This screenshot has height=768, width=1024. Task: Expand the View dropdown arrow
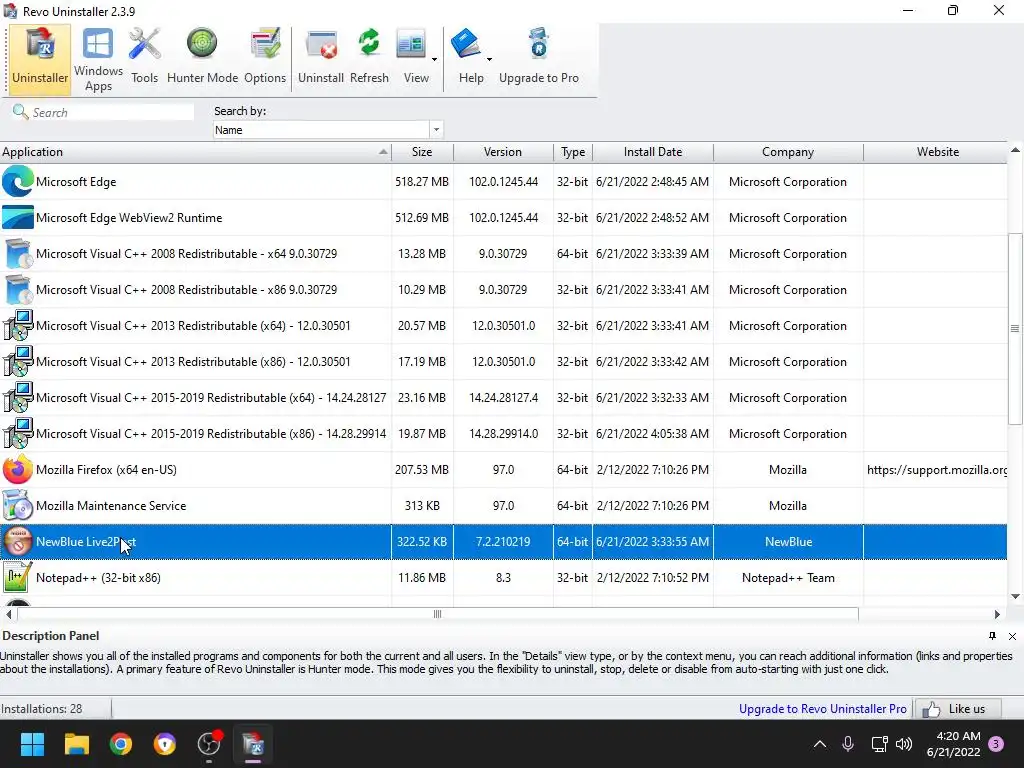click(x=434, y=59)
